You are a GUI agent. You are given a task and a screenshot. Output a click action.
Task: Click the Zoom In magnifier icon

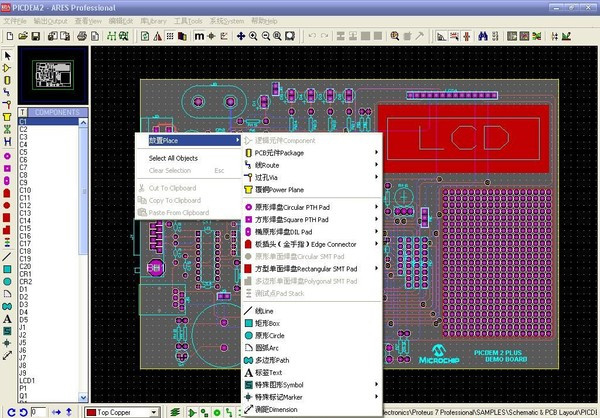point(253,36)
